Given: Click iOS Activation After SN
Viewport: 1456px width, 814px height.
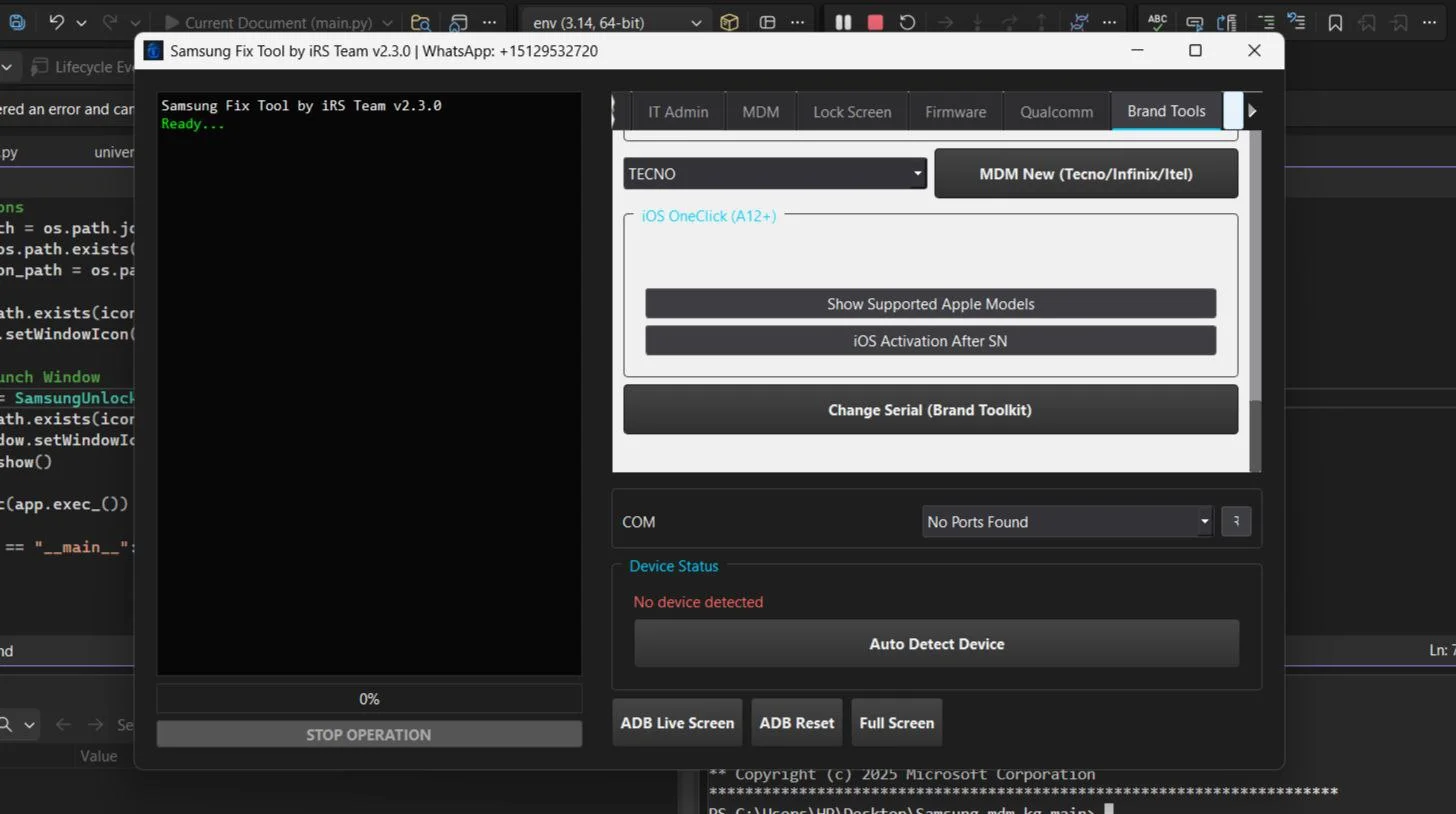Looking at the screenshot, I should point(930,341).
